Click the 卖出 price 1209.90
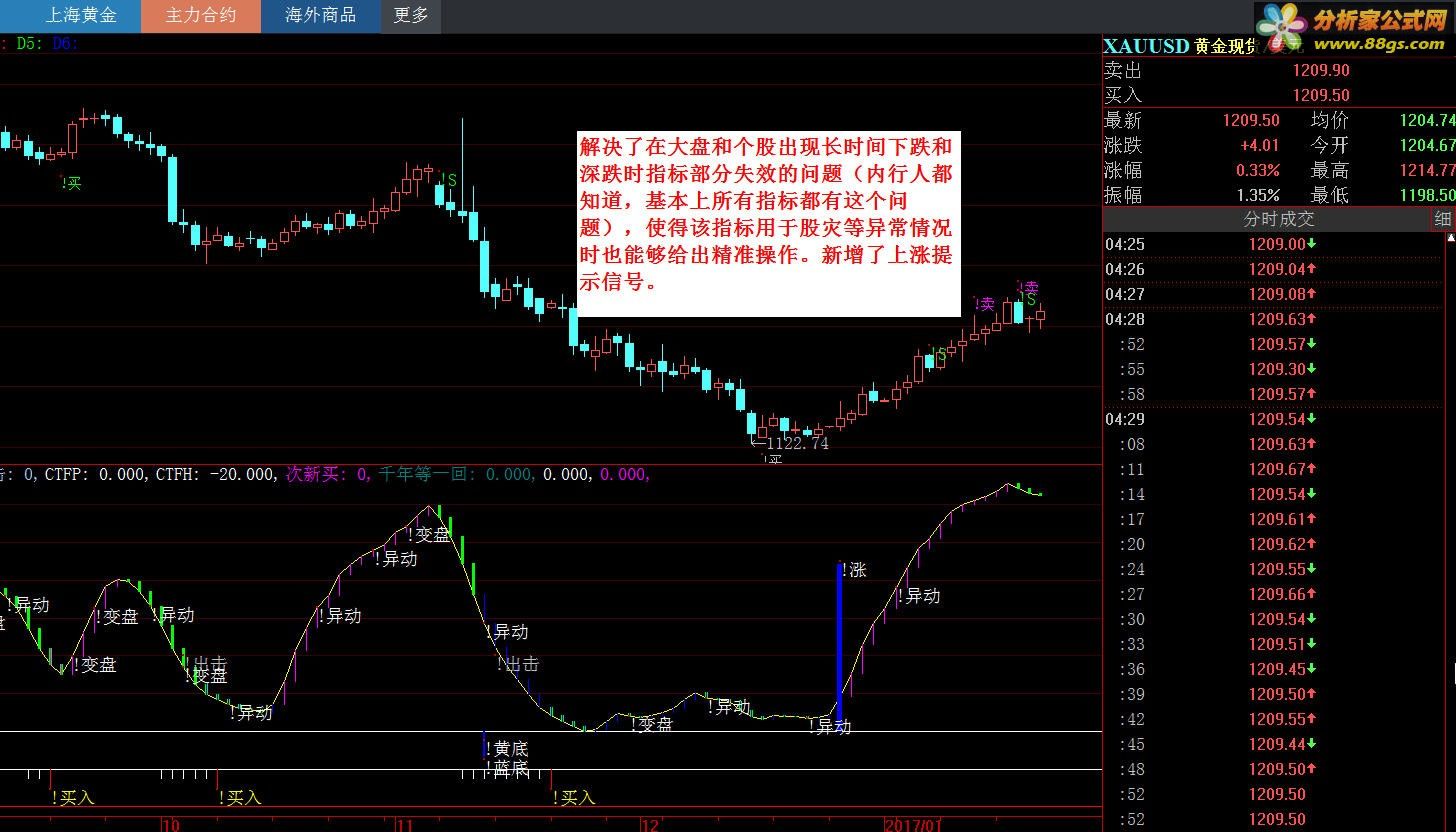This screenshot has height=832, width=1456. (1320, 70)
